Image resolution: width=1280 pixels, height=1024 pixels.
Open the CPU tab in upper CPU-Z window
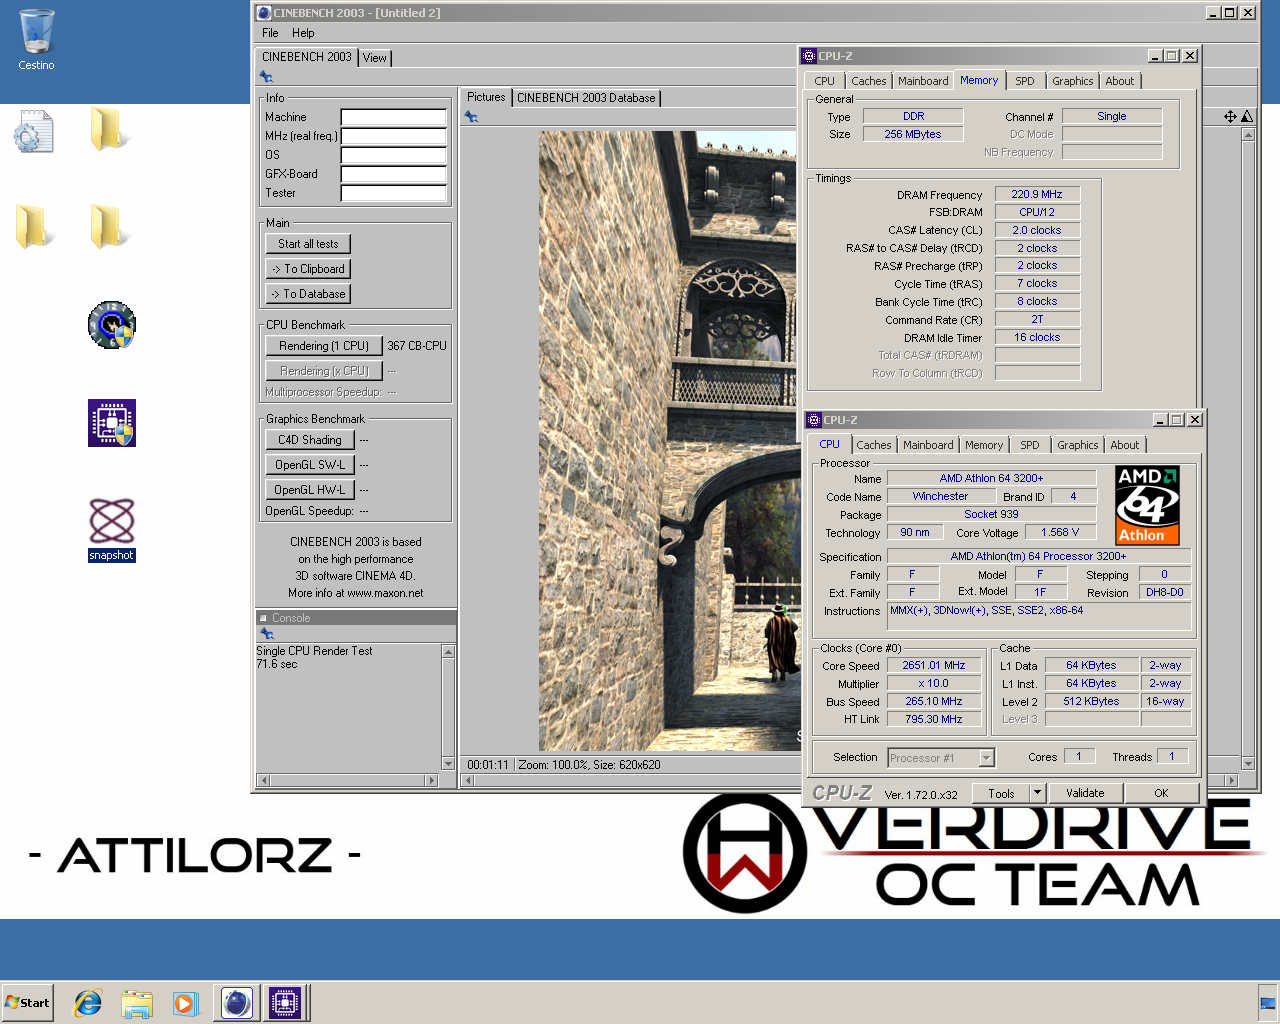825,81
